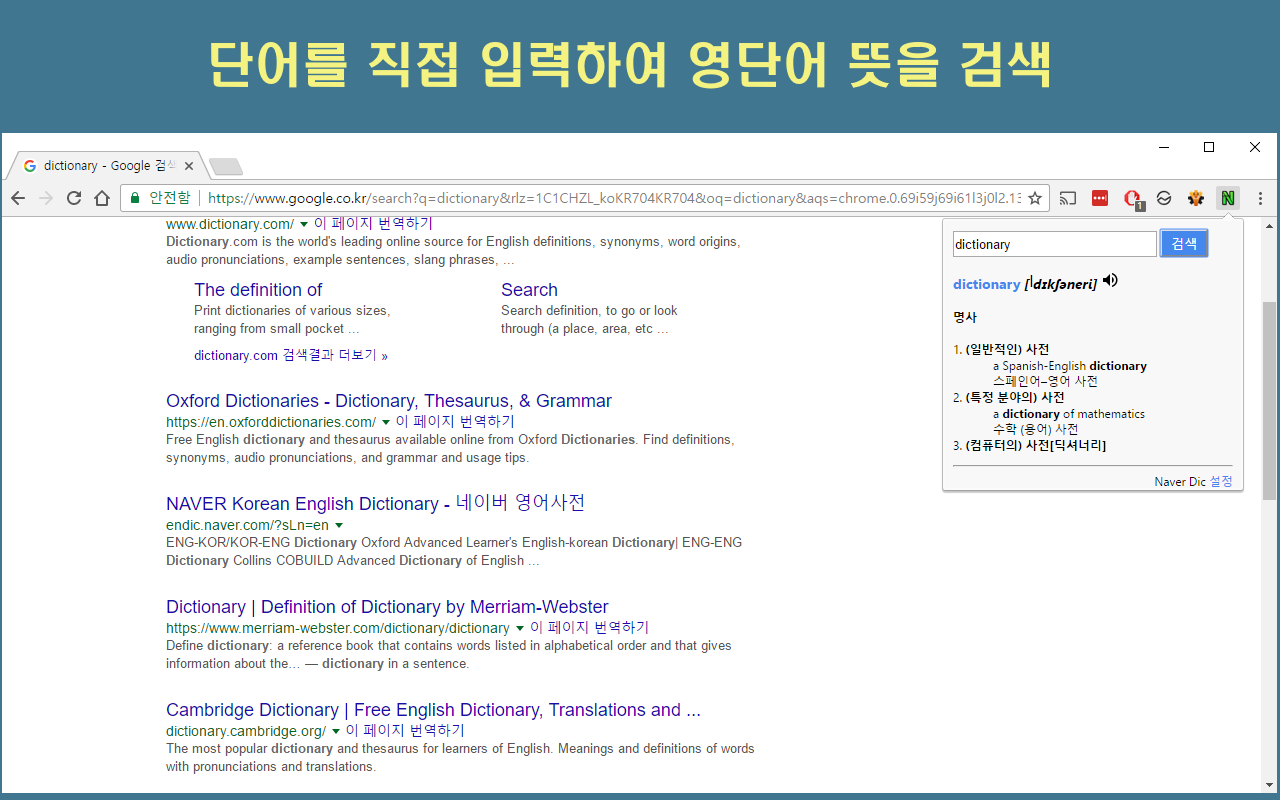
Task: Open the 설정 link in popup
Action: click(x=1221, y=481)
